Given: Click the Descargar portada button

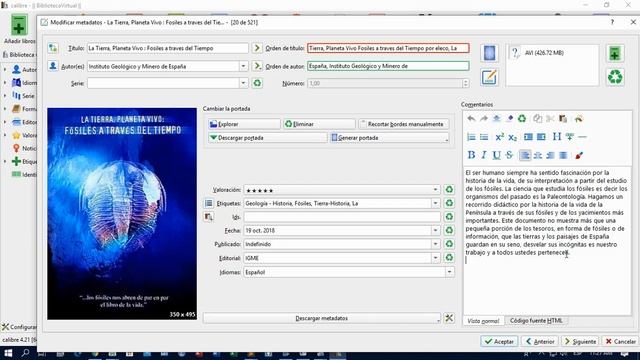Looking at the screenshot, I should pos(268,138).
